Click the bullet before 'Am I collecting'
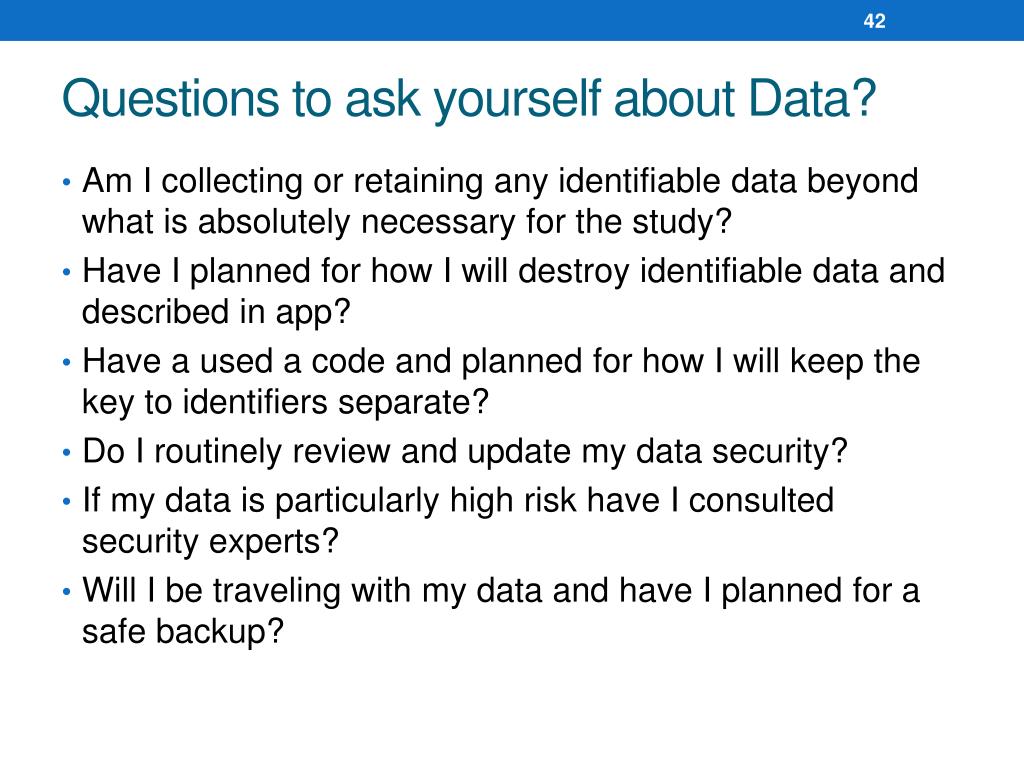This screenshot has height=768, width=1024. (66, 182)
